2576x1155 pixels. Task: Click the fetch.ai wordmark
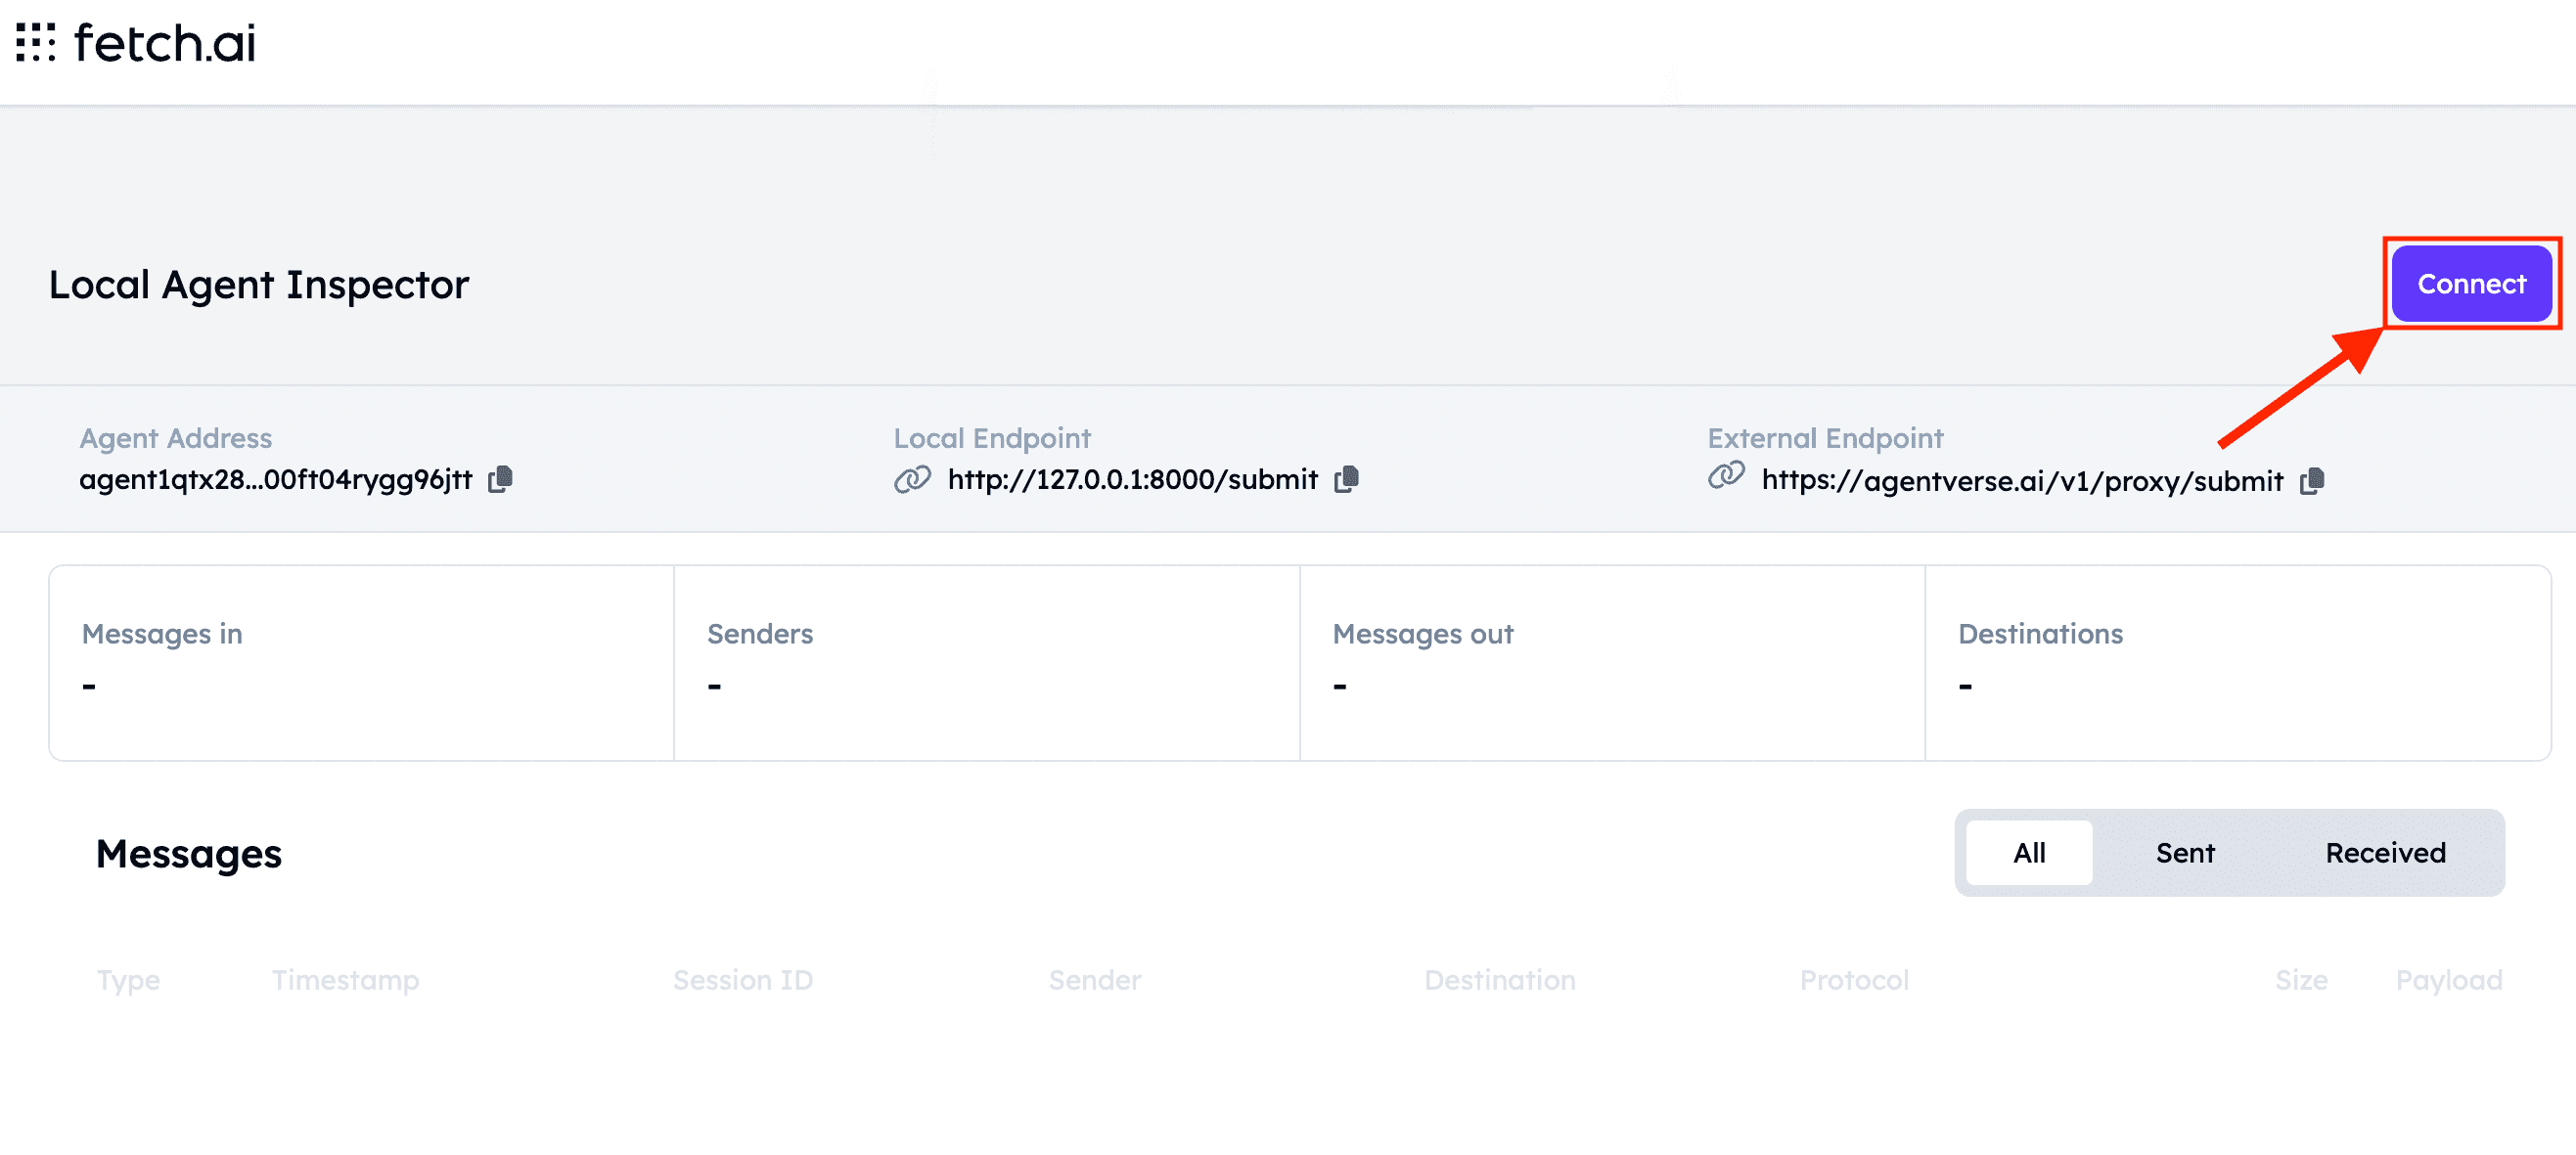(165, 43)
